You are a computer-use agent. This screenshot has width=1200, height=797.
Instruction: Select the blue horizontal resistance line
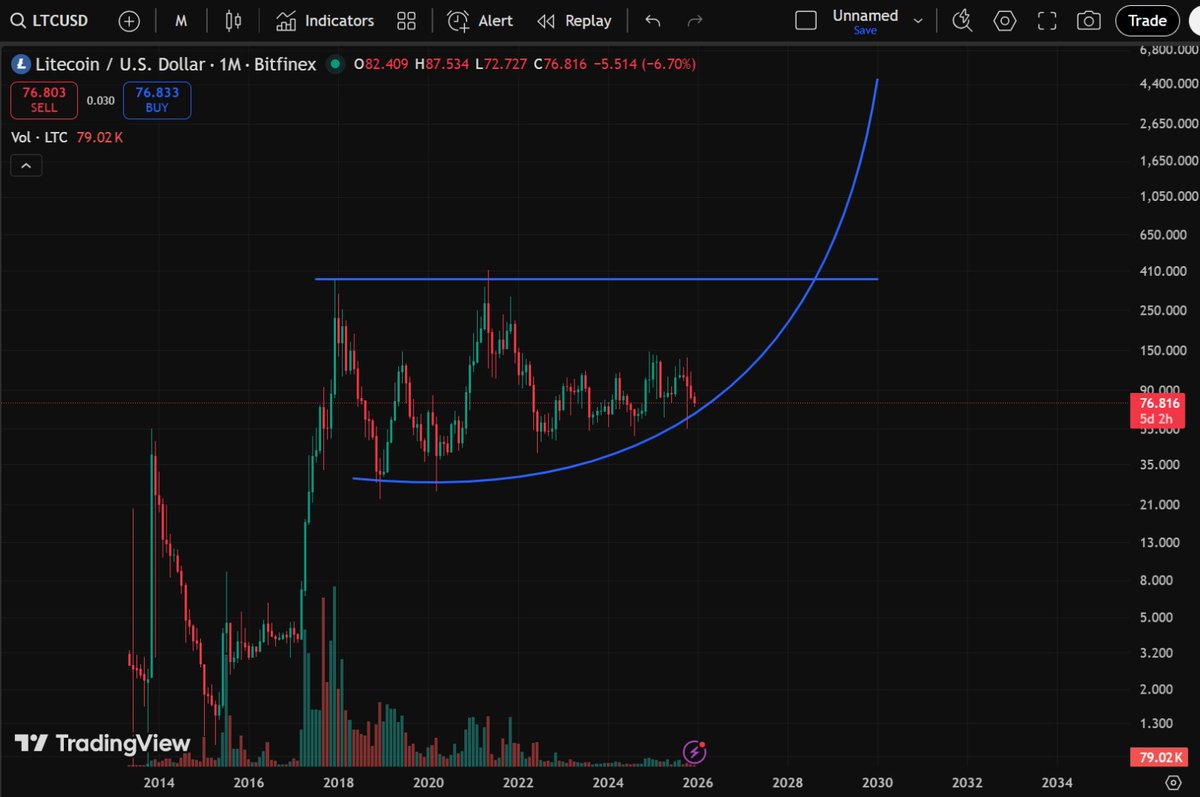pos(596,279)
